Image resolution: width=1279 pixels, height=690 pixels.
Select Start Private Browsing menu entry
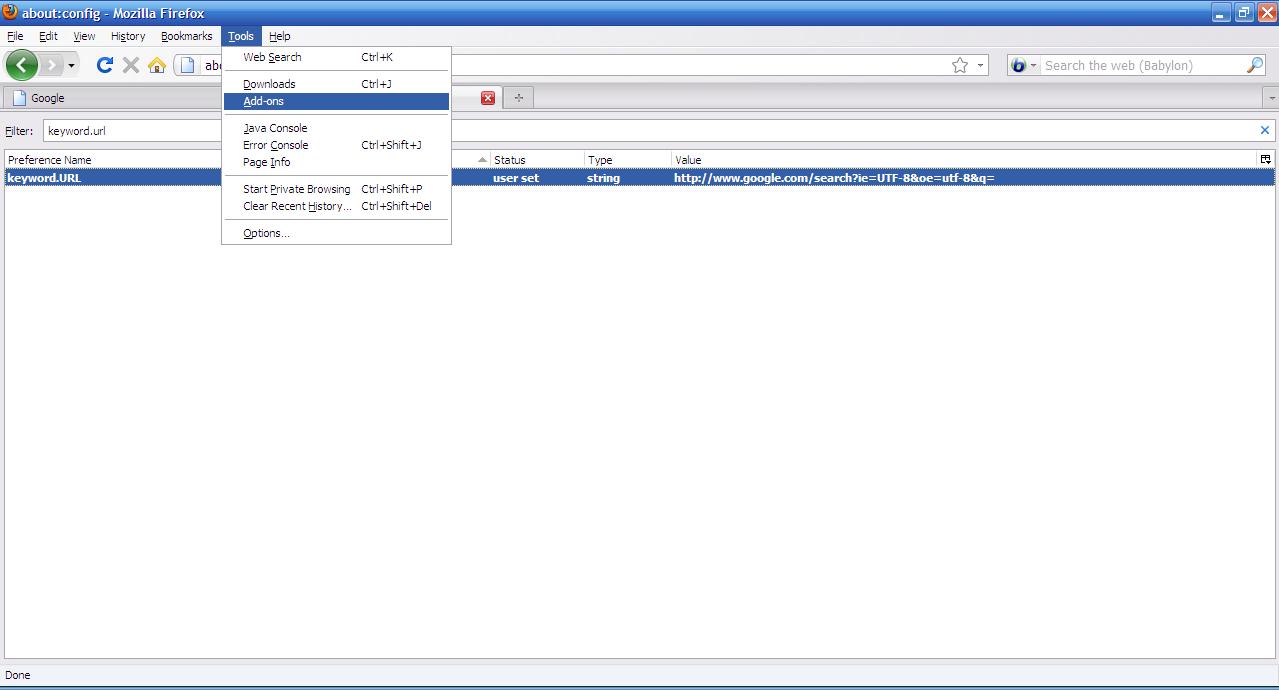point(296,189)
